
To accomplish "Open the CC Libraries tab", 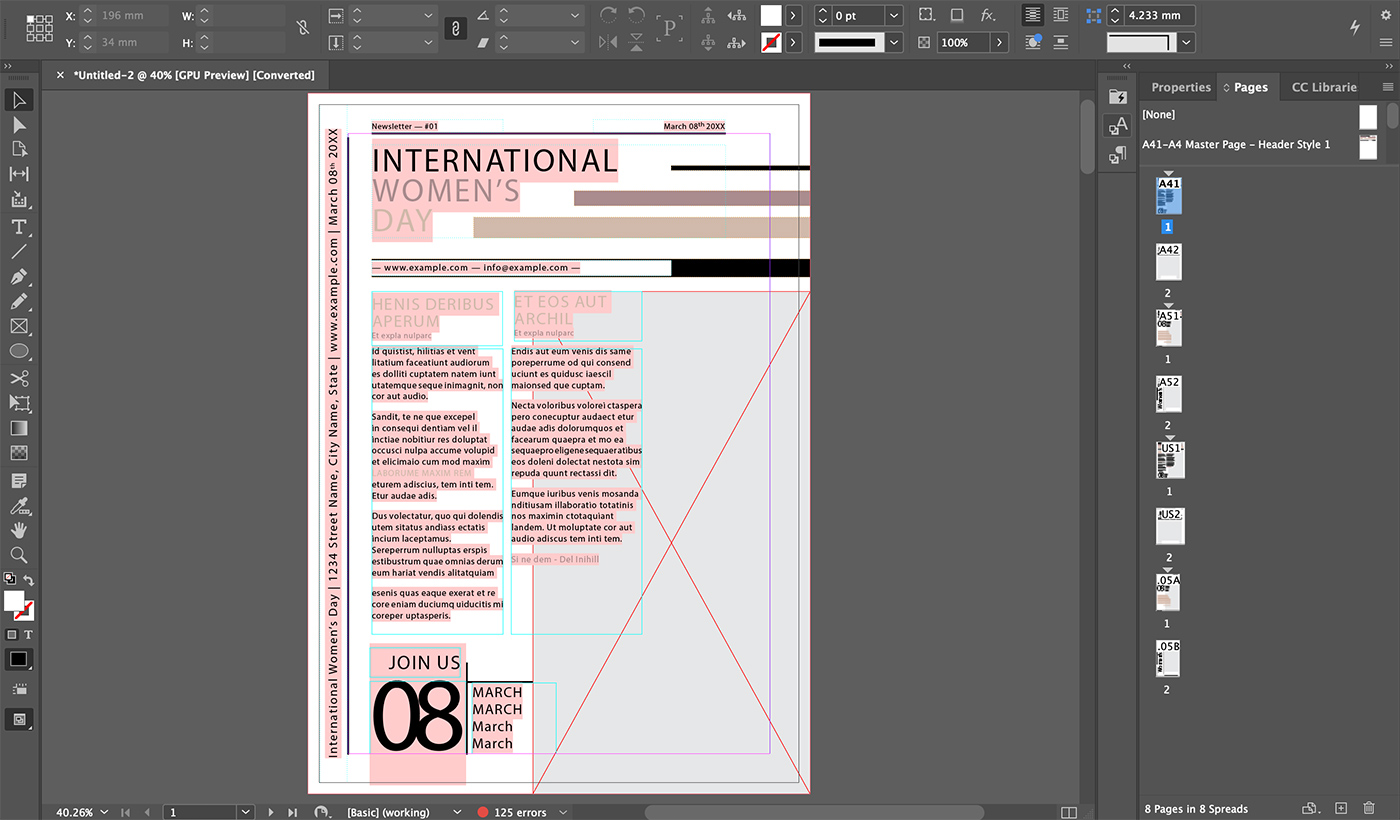I will pyautogui.click(x=1324, y=87).
